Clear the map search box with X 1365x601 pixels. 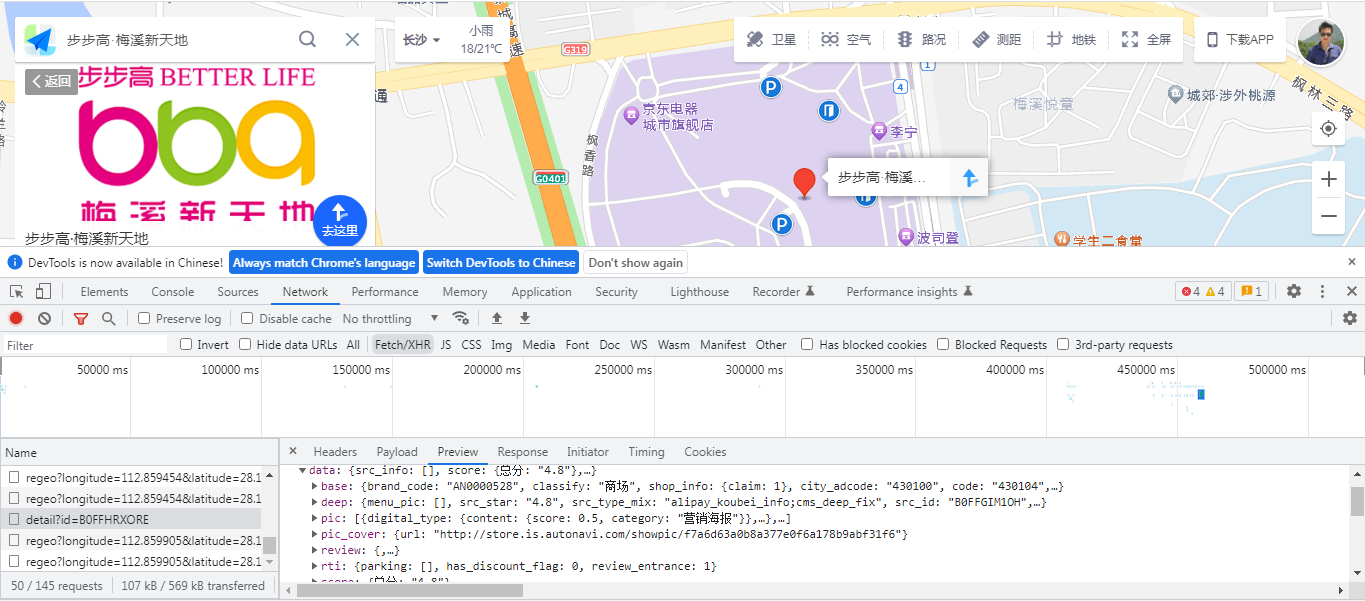(x=352, y=39)
